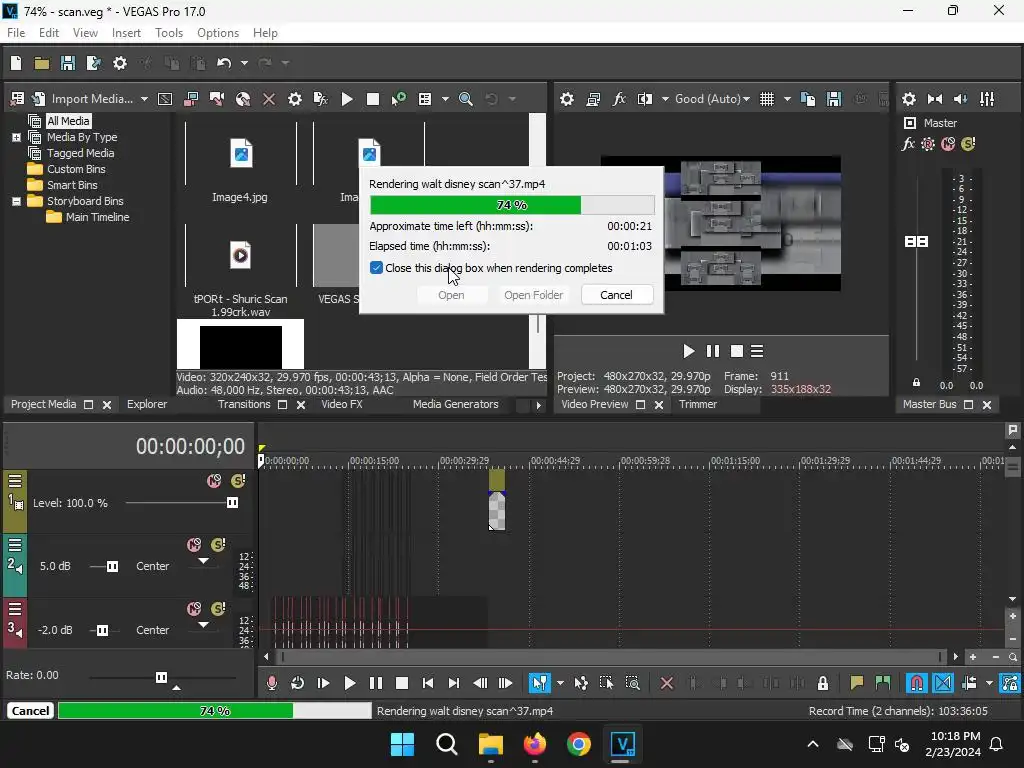Switch to the Media Generators tab
The image size is (1024, 768).
pos(455,404)
